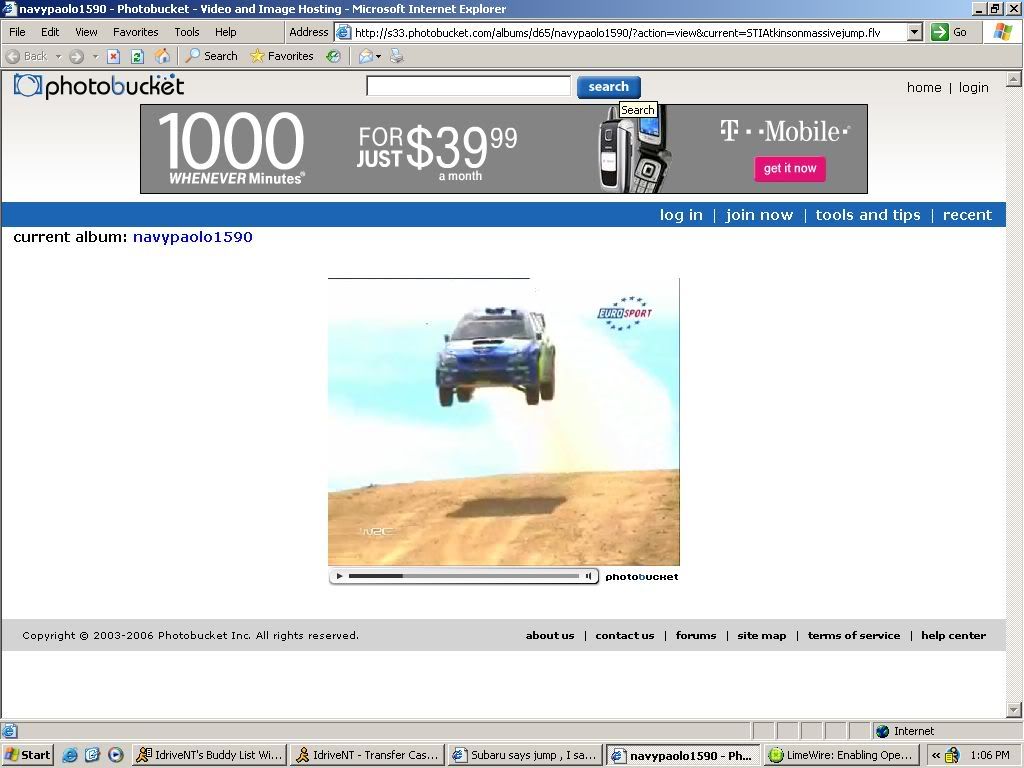Click 'get it now' on T-Mobile ad
Image resolution: width=1024 pixels, height=768 pixels.
(790, 168)
